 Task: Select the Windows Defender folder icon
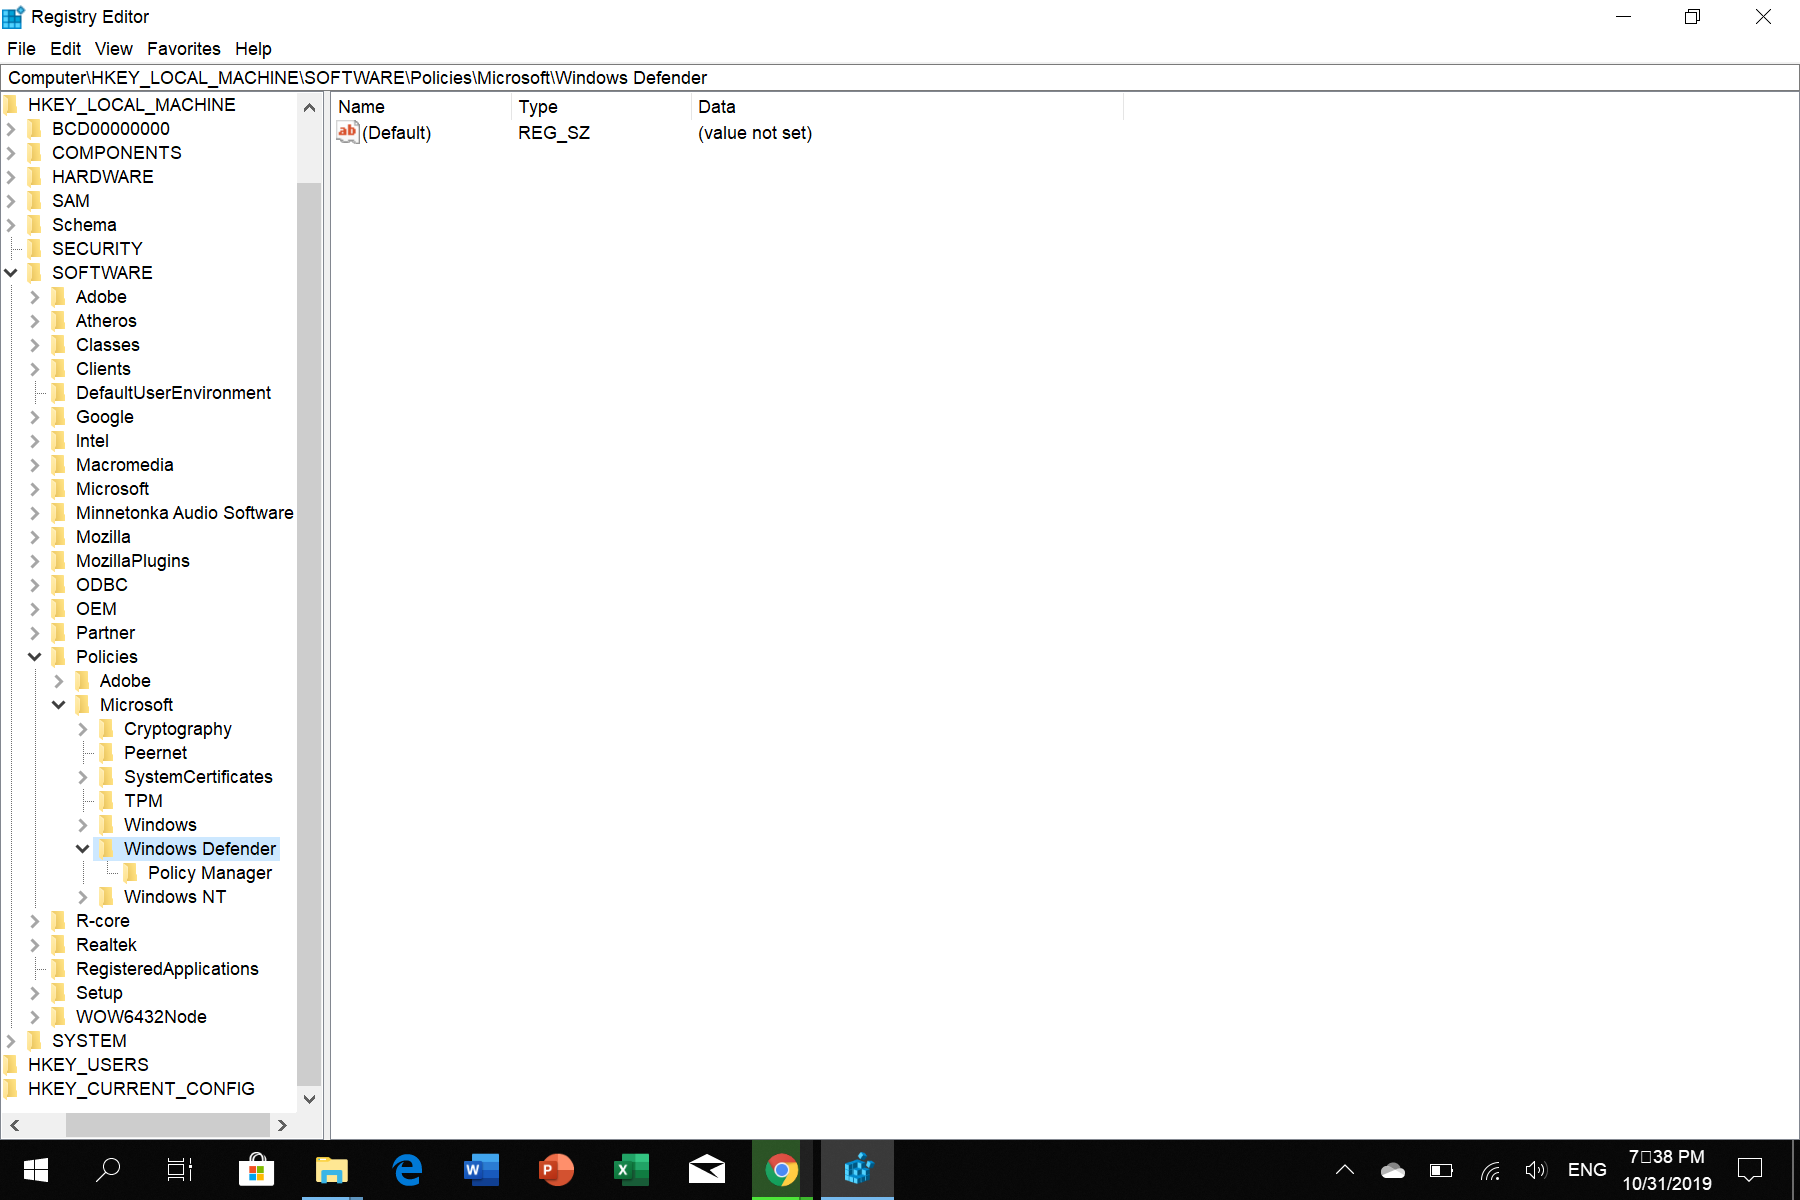pos(107,849)
